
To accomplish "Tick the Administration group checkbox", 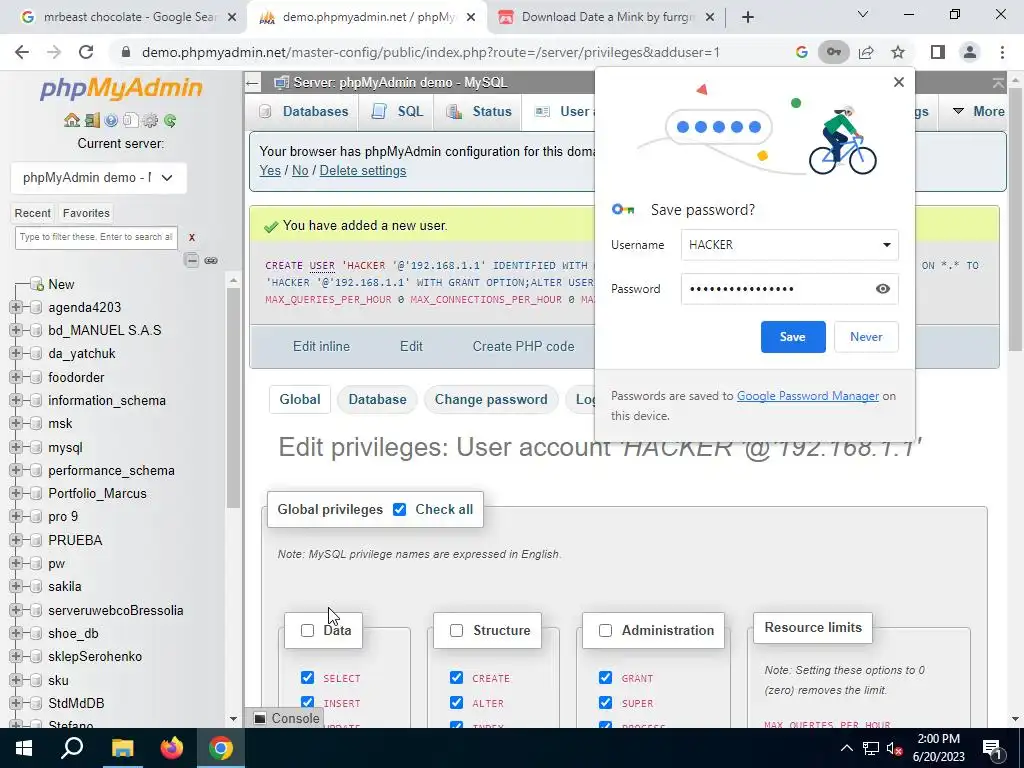I will point(605,630).
